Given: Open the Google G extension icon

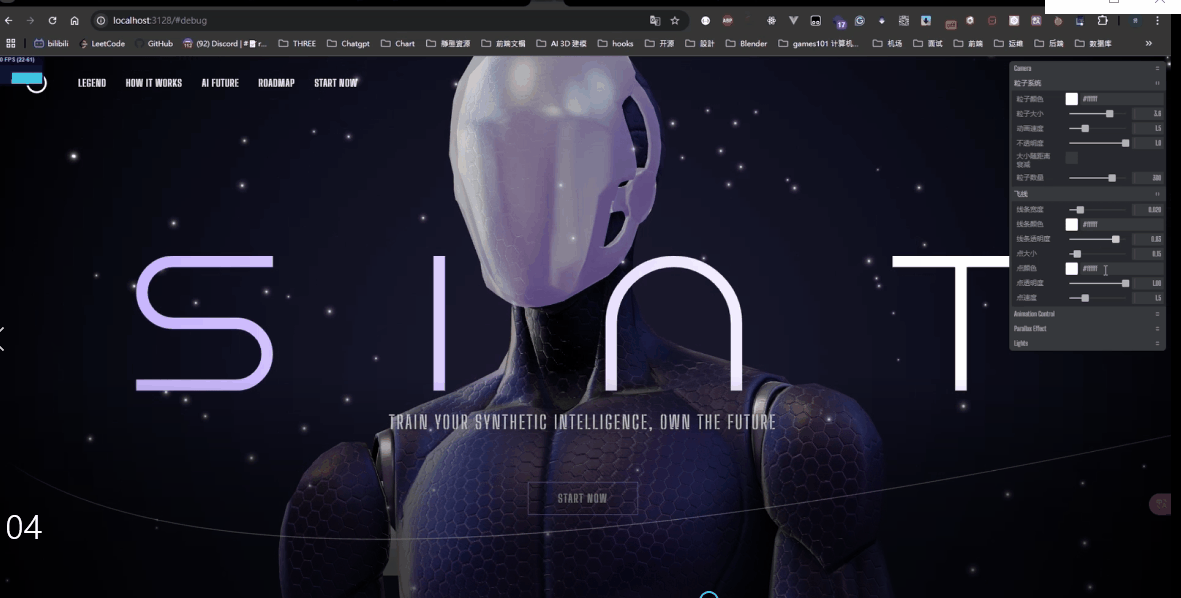Looking at the screenshot, I should coord(859,20).
